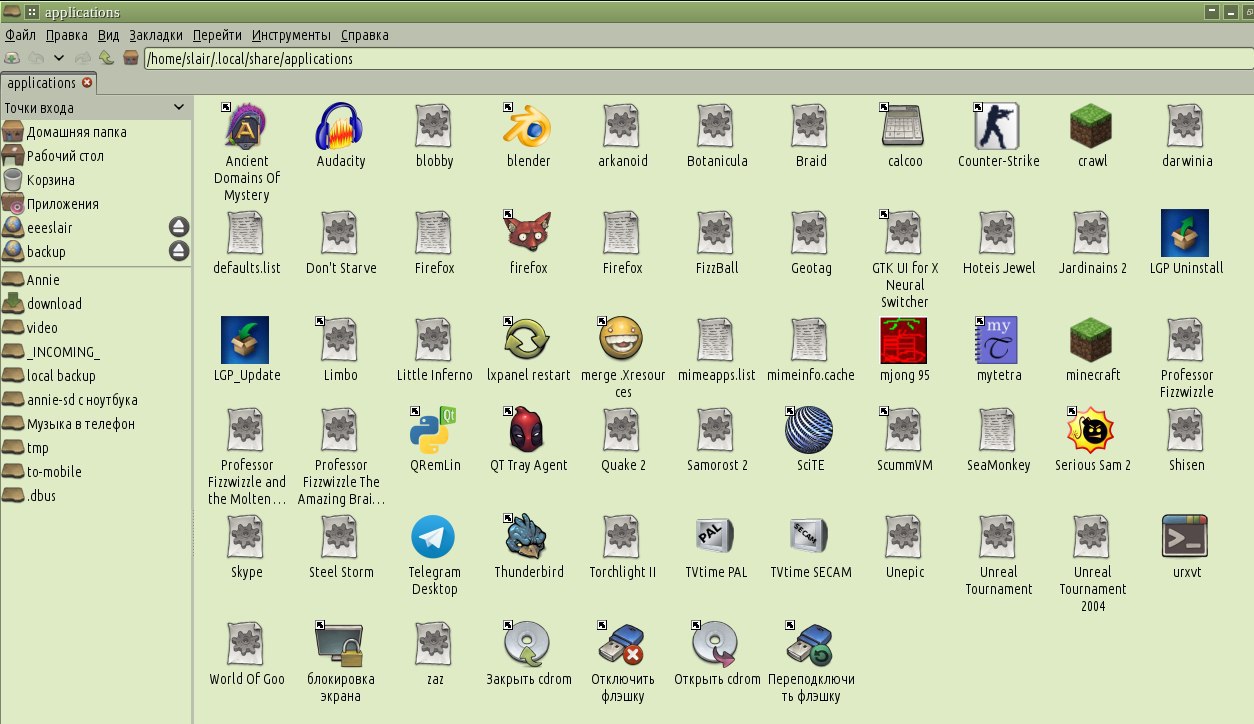This screenshot has width=1254, height=724.
Task: Select the LGP_Update icon
Action: point(246,340)
